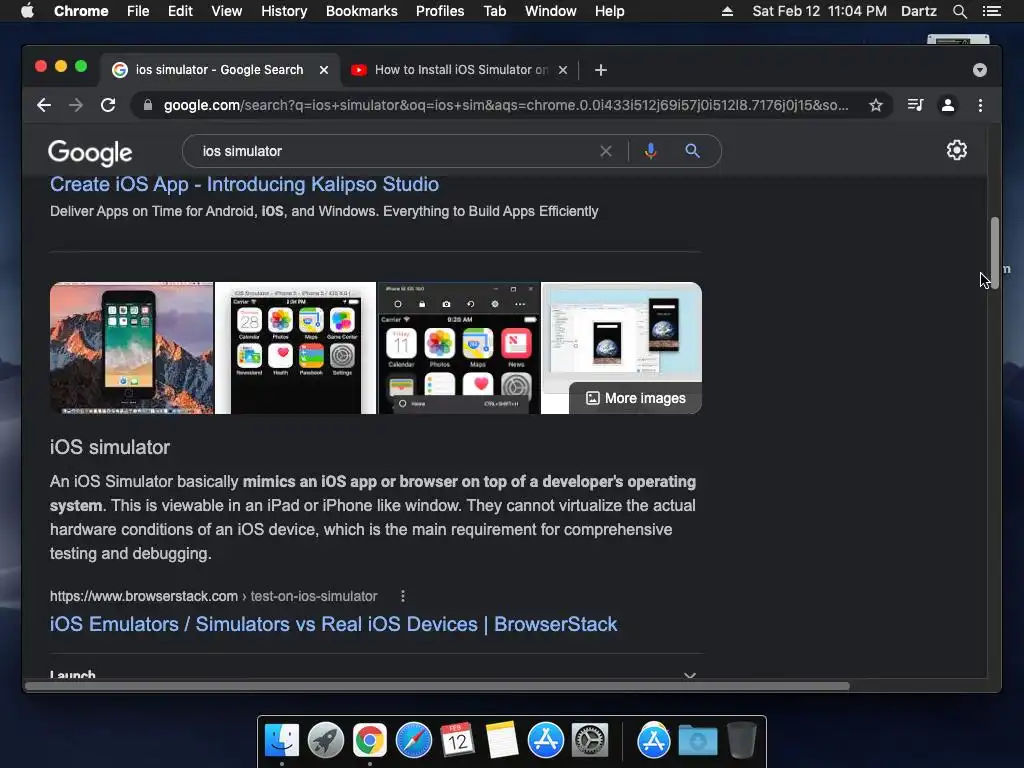Open the iPhone on mountain wallpaper thumbnail
1024x768 pixels.
click(132, 348)
